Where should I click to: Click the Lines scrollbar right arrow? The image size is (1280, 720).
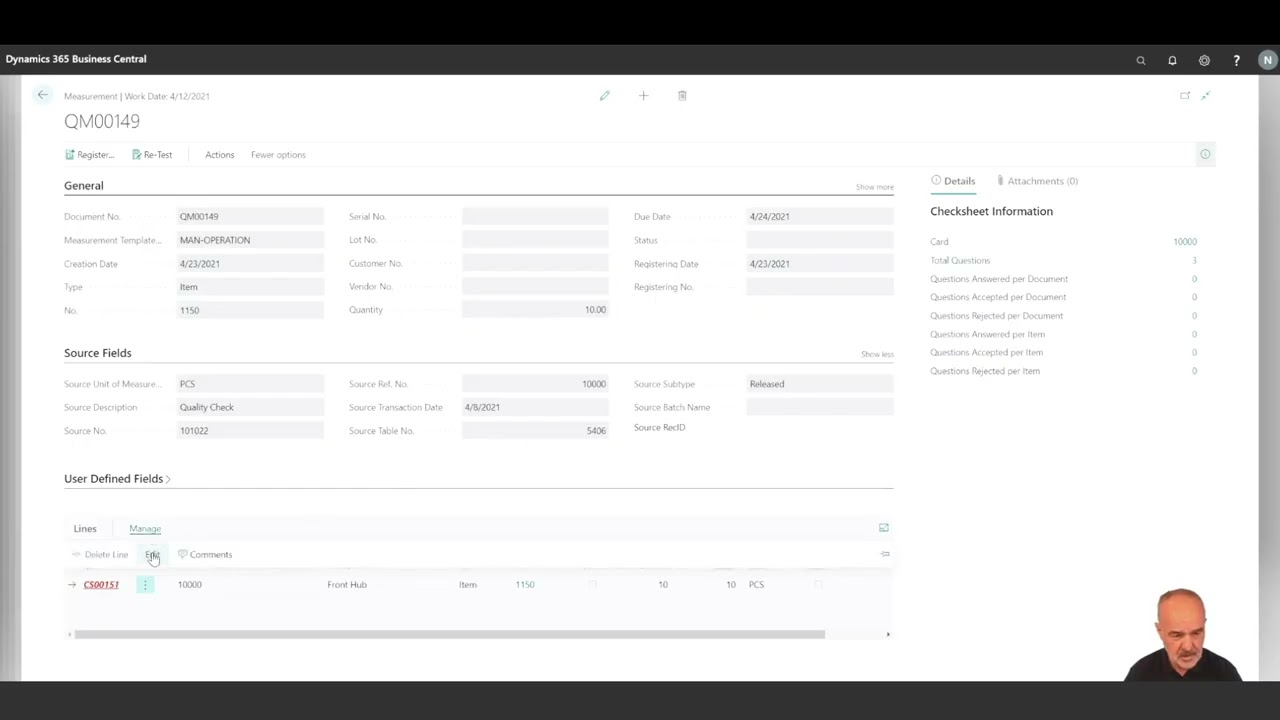[x=888, y=634]
